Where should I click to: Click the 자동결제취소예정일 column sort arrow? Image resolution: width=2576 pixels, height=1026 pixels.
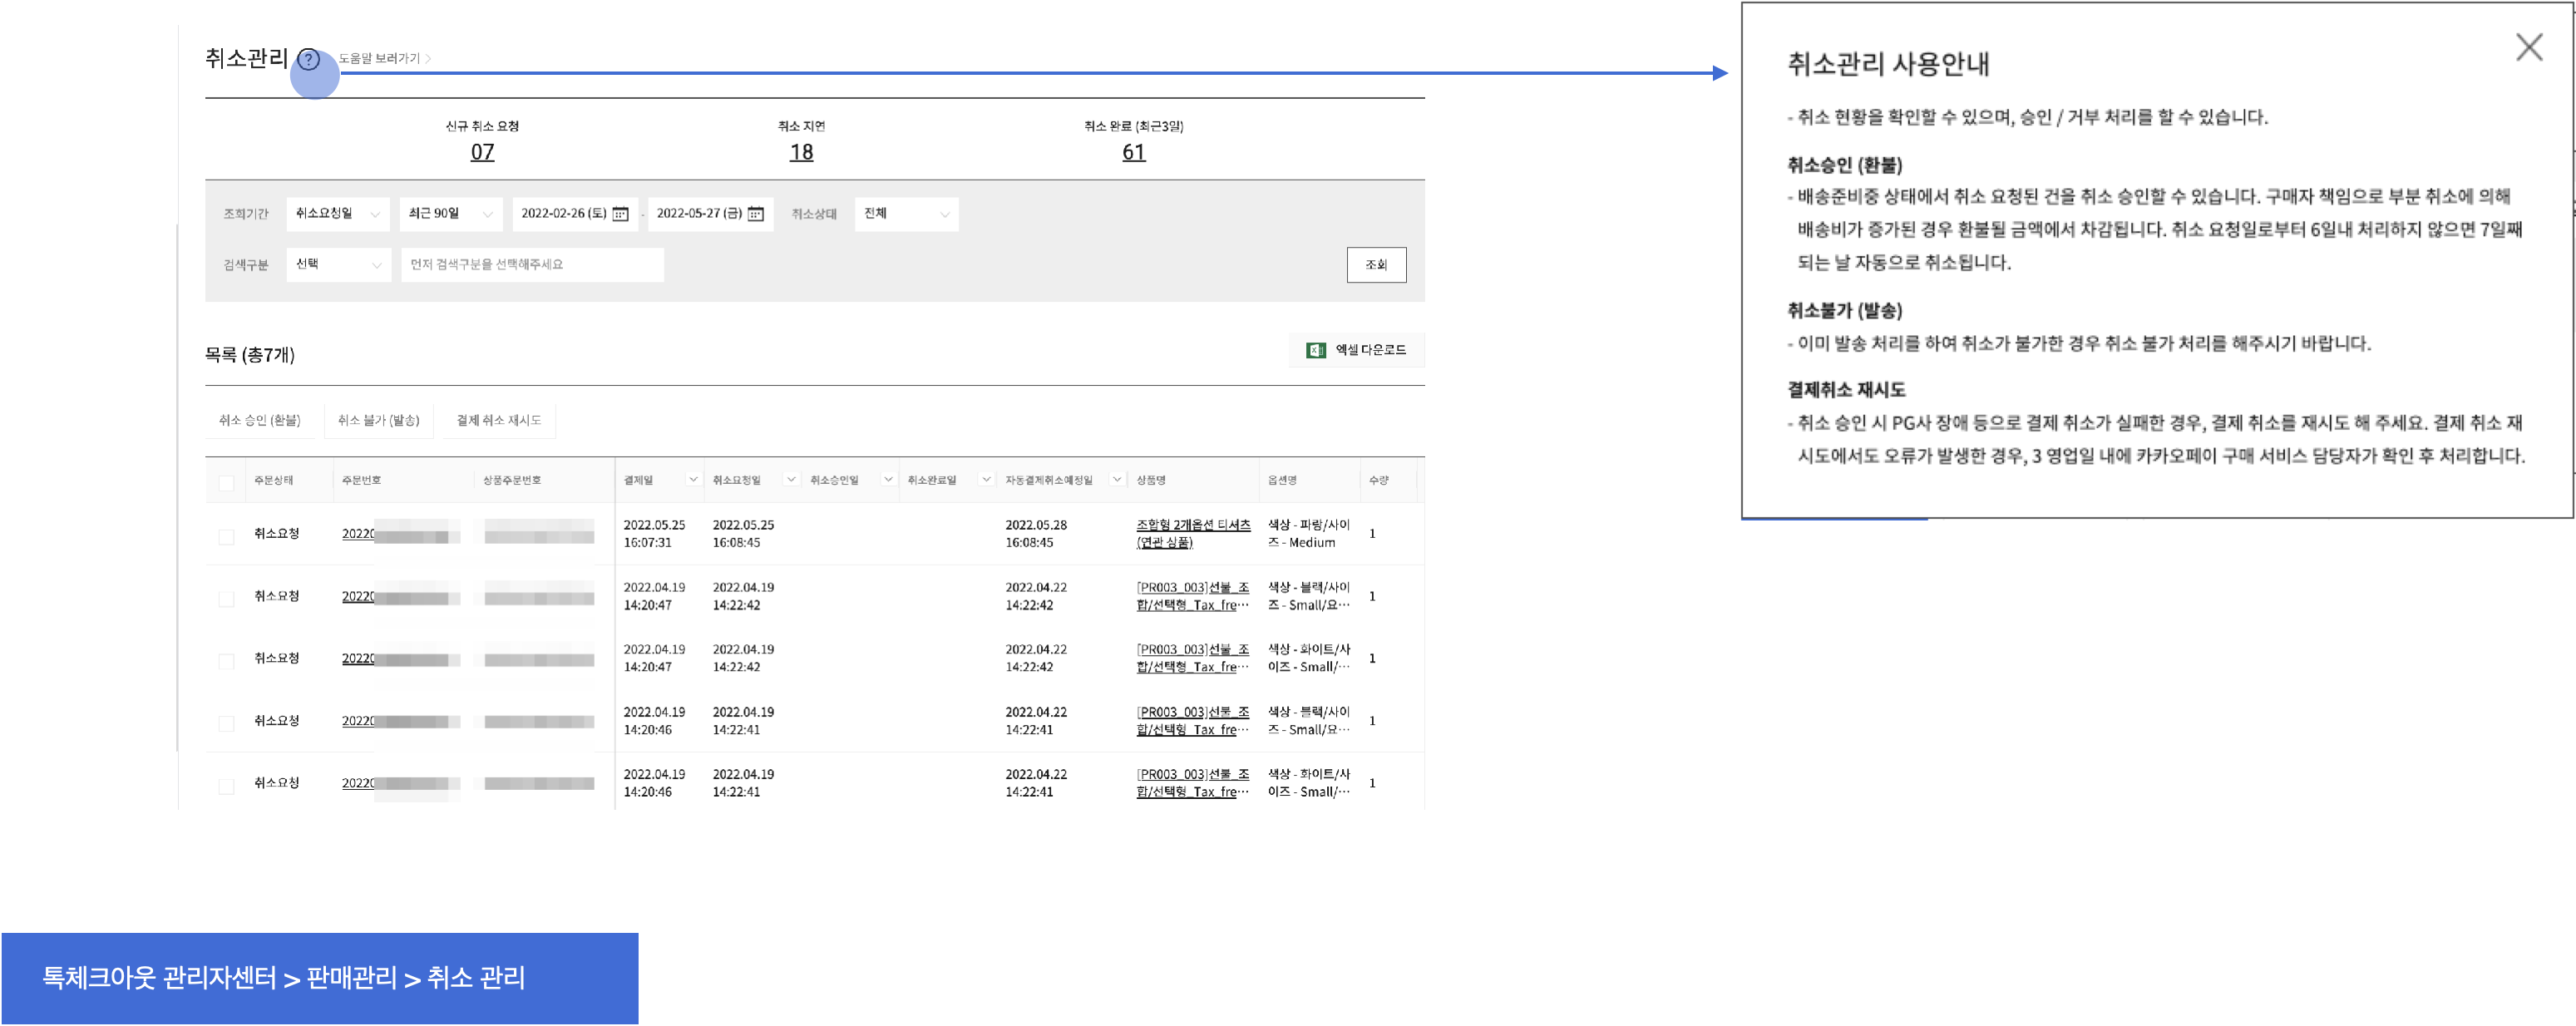click(1116, 480)
